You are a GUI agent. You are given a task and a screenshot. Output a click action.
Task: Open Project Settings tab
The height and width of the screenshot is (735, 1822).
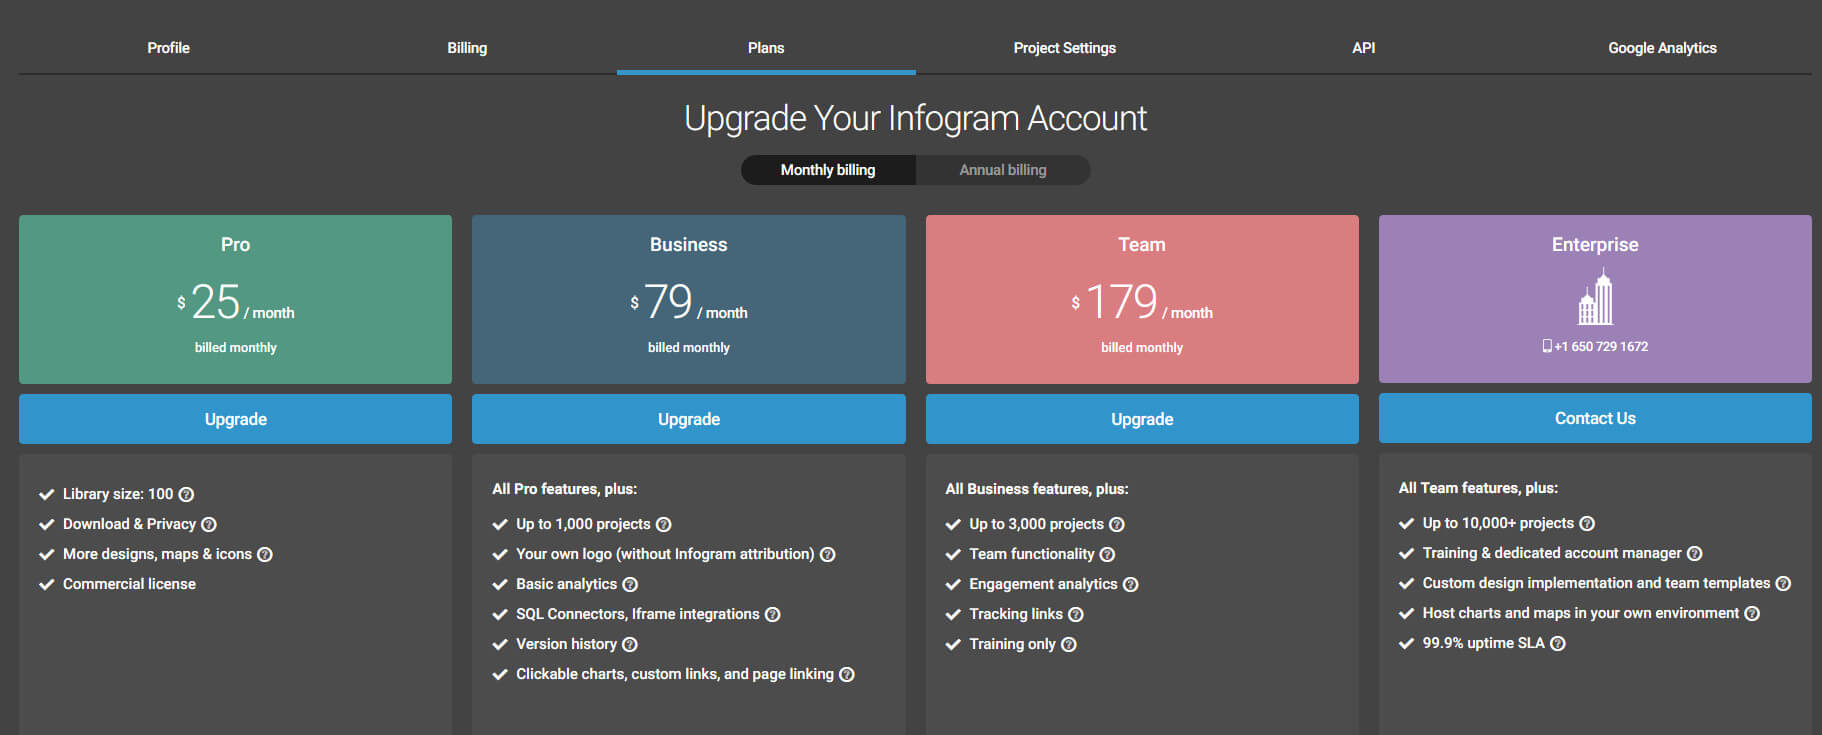point(1065,47)
